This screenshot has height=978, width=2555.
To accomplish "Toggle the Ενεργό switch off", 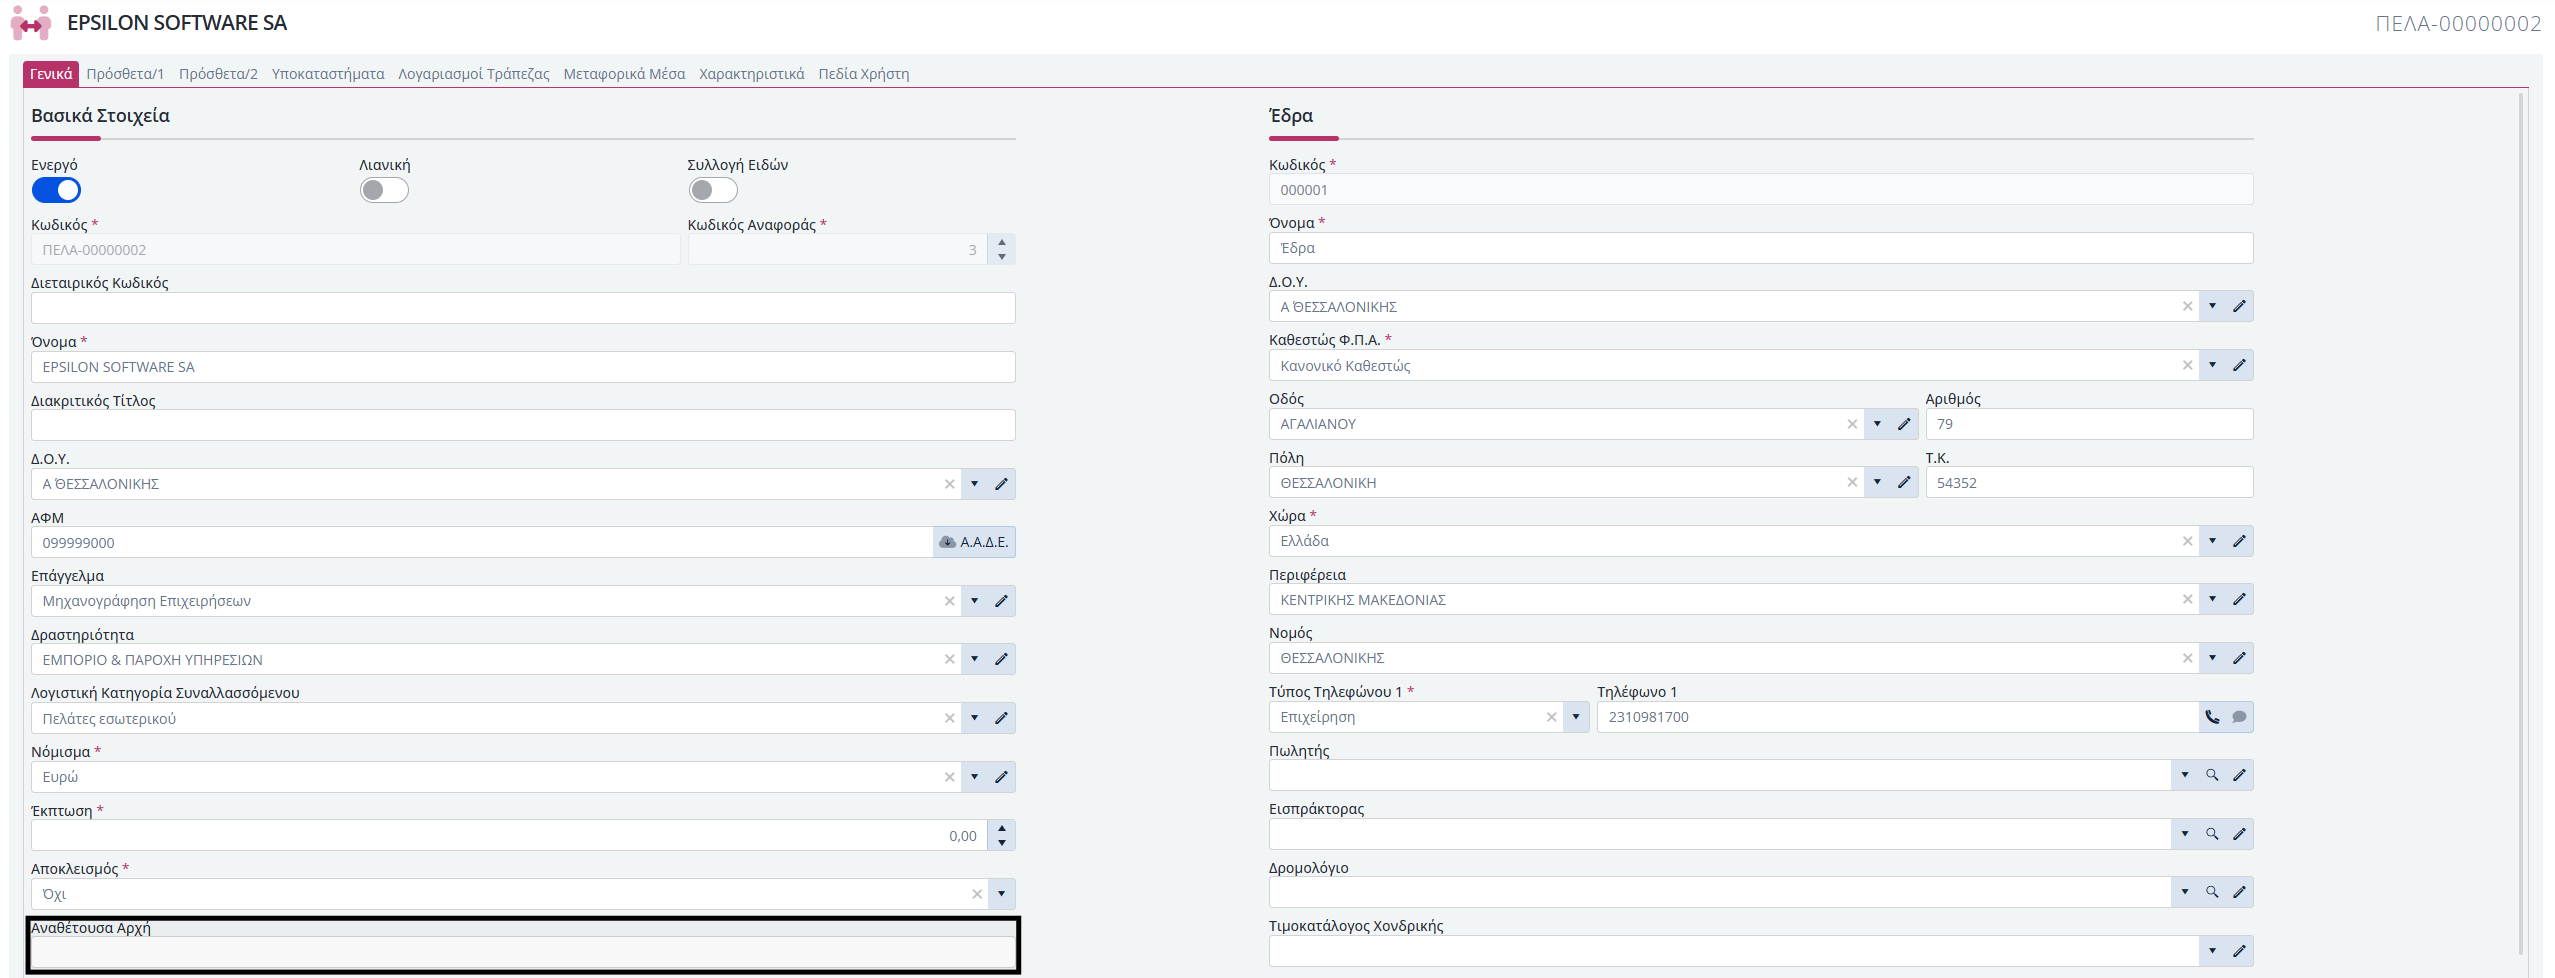I will coord(56,190).
